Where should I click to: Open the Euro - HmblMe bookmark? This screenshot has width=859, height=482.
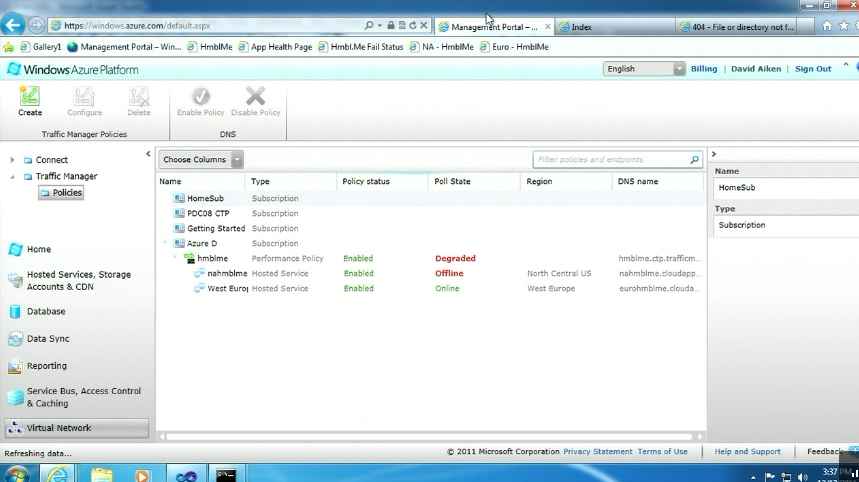pyautogui.click(x=514, y=47)
